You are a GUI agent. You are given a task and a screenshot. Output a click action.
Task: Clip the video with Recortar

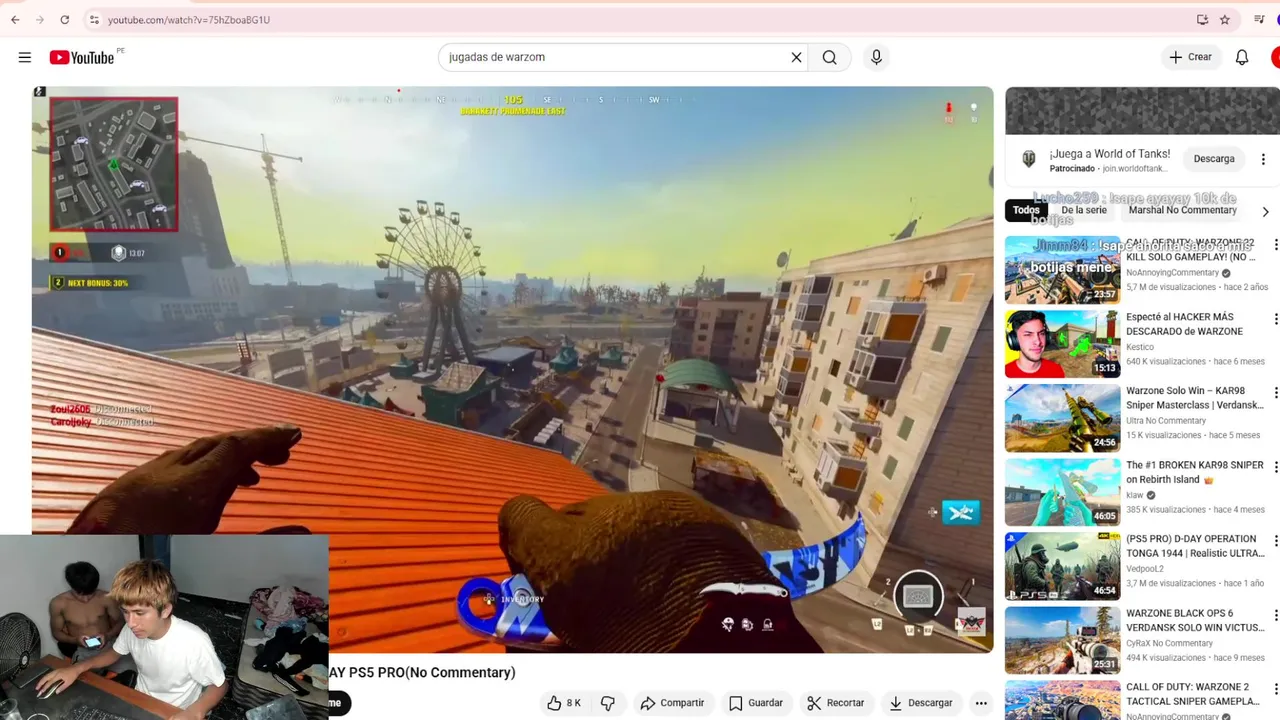tap(835, 703)
